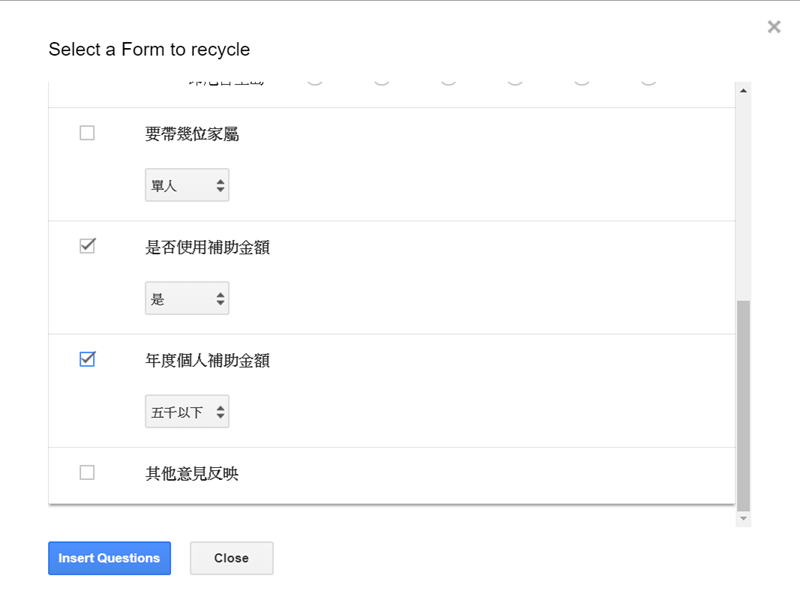Open the 單人 dropdown

coord(187,185)
